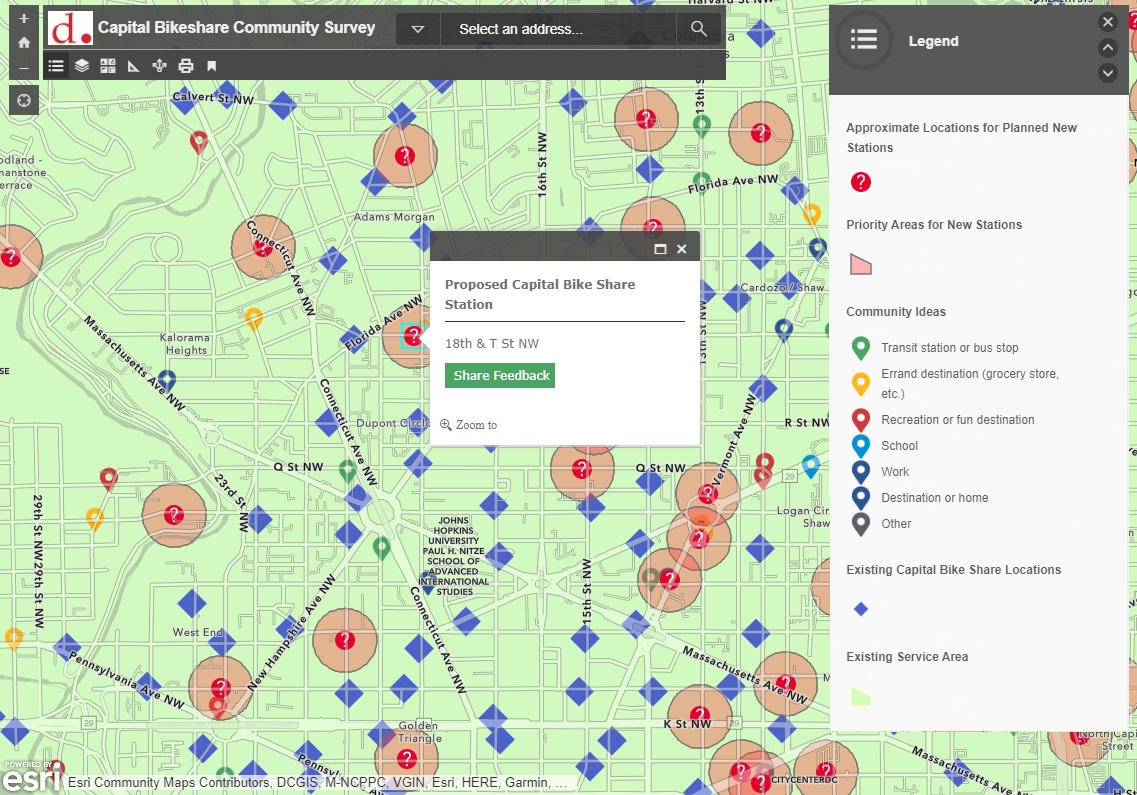
Task: Click the Legend panel list icon
Action: [x=862, y=40]
